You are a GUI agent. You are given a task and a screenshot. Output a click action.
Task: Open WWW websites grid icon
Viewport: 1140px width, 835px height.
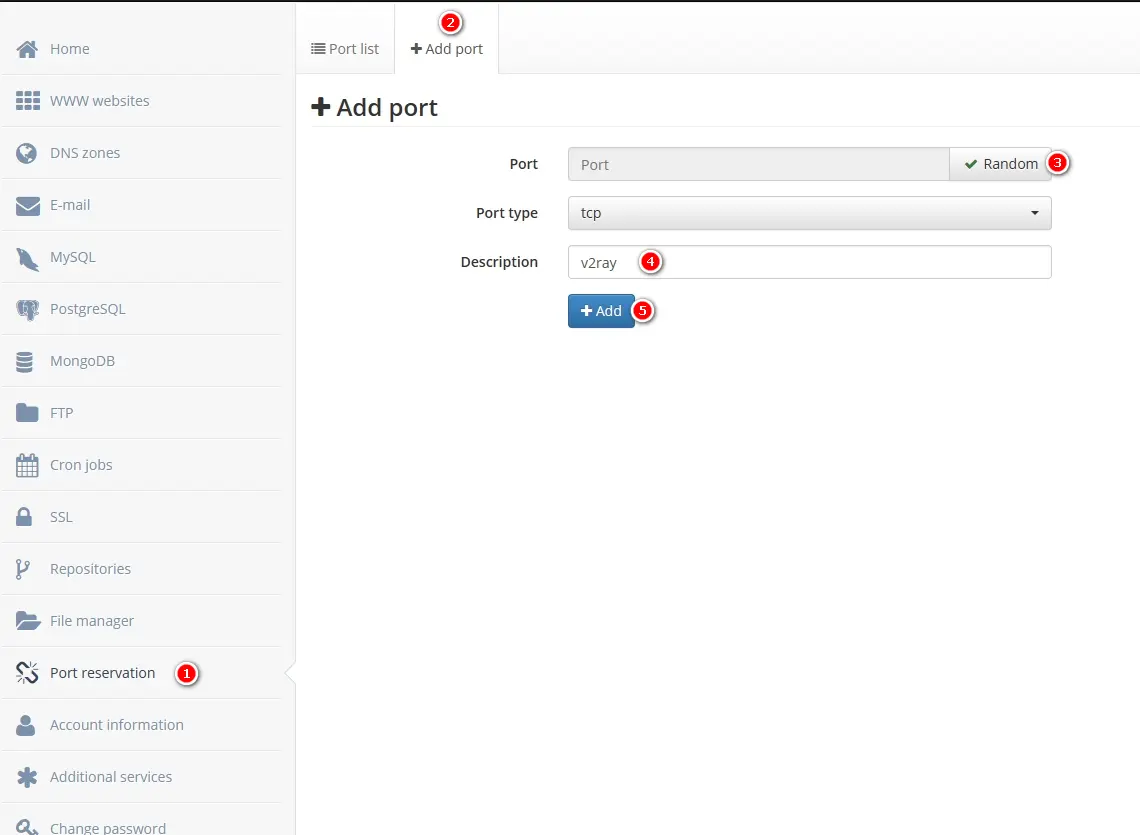27,101
